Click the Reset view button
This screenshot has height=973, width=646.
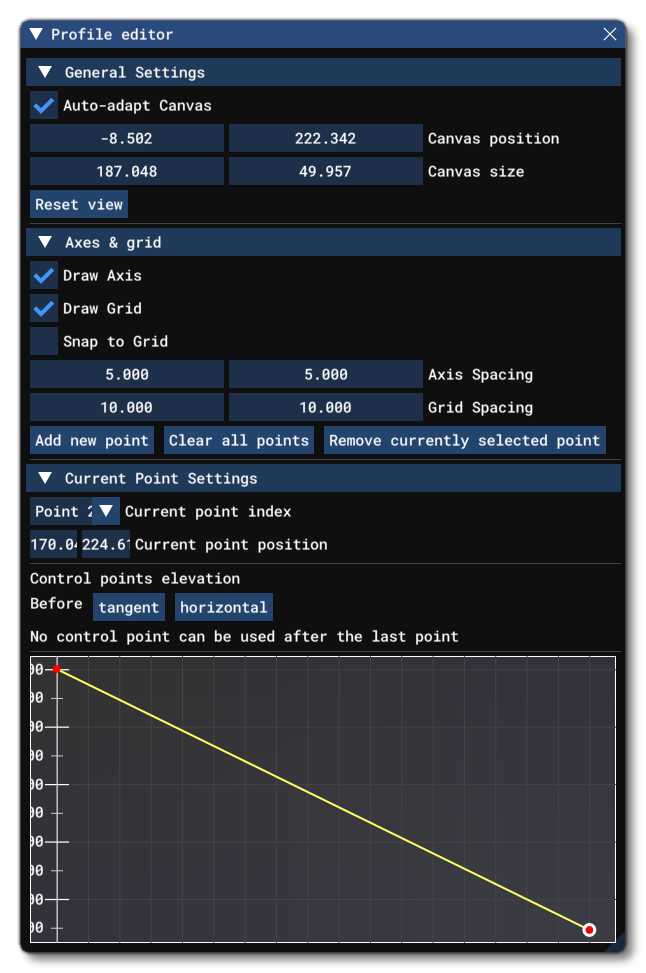79,204
